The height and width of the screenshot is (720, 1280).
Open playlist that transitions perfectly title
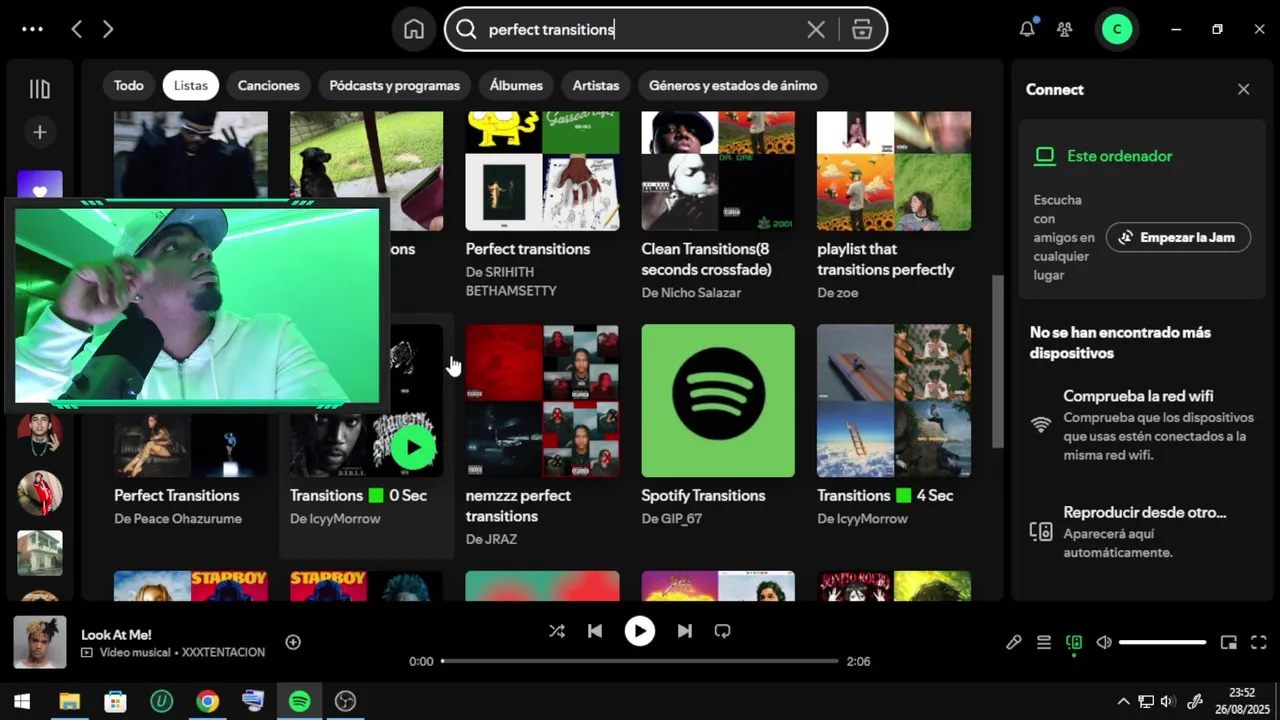(x=885, y=259)
